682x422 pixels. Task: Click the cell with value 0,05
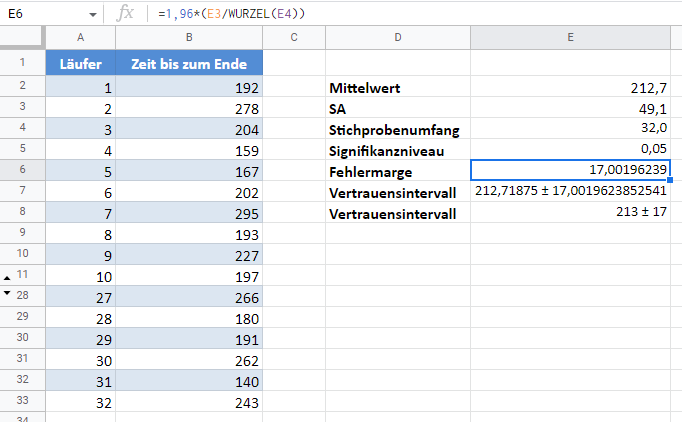[x=570, y=149]
